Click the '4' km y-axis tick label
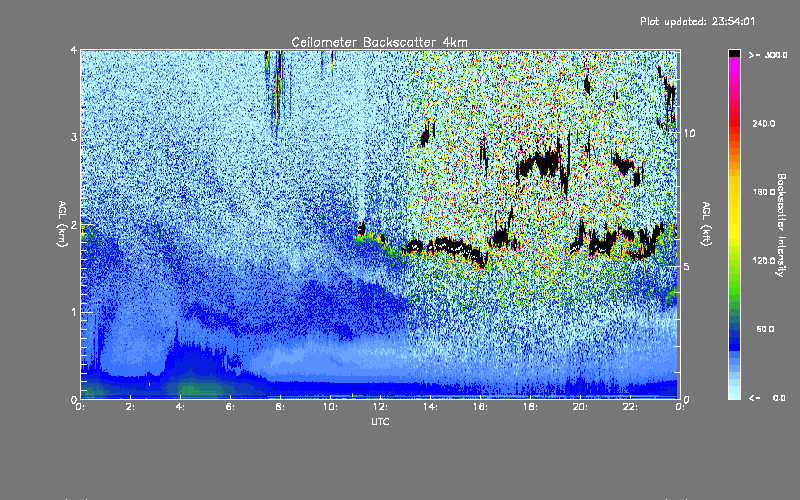 [x=74, y=50]
